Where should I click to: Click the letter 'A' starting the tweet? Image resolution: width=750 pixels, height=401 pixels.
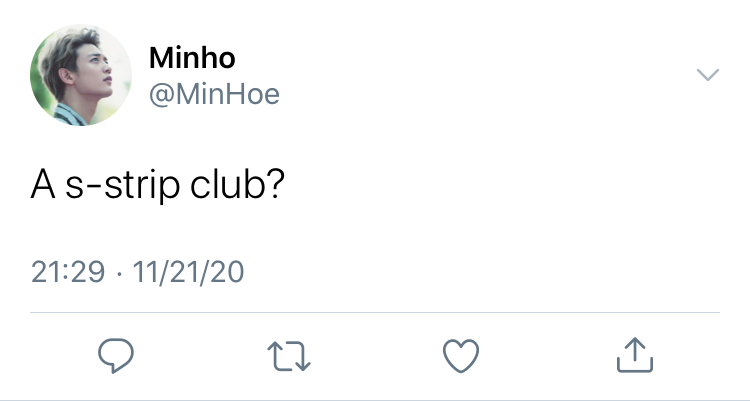(43, 185)
